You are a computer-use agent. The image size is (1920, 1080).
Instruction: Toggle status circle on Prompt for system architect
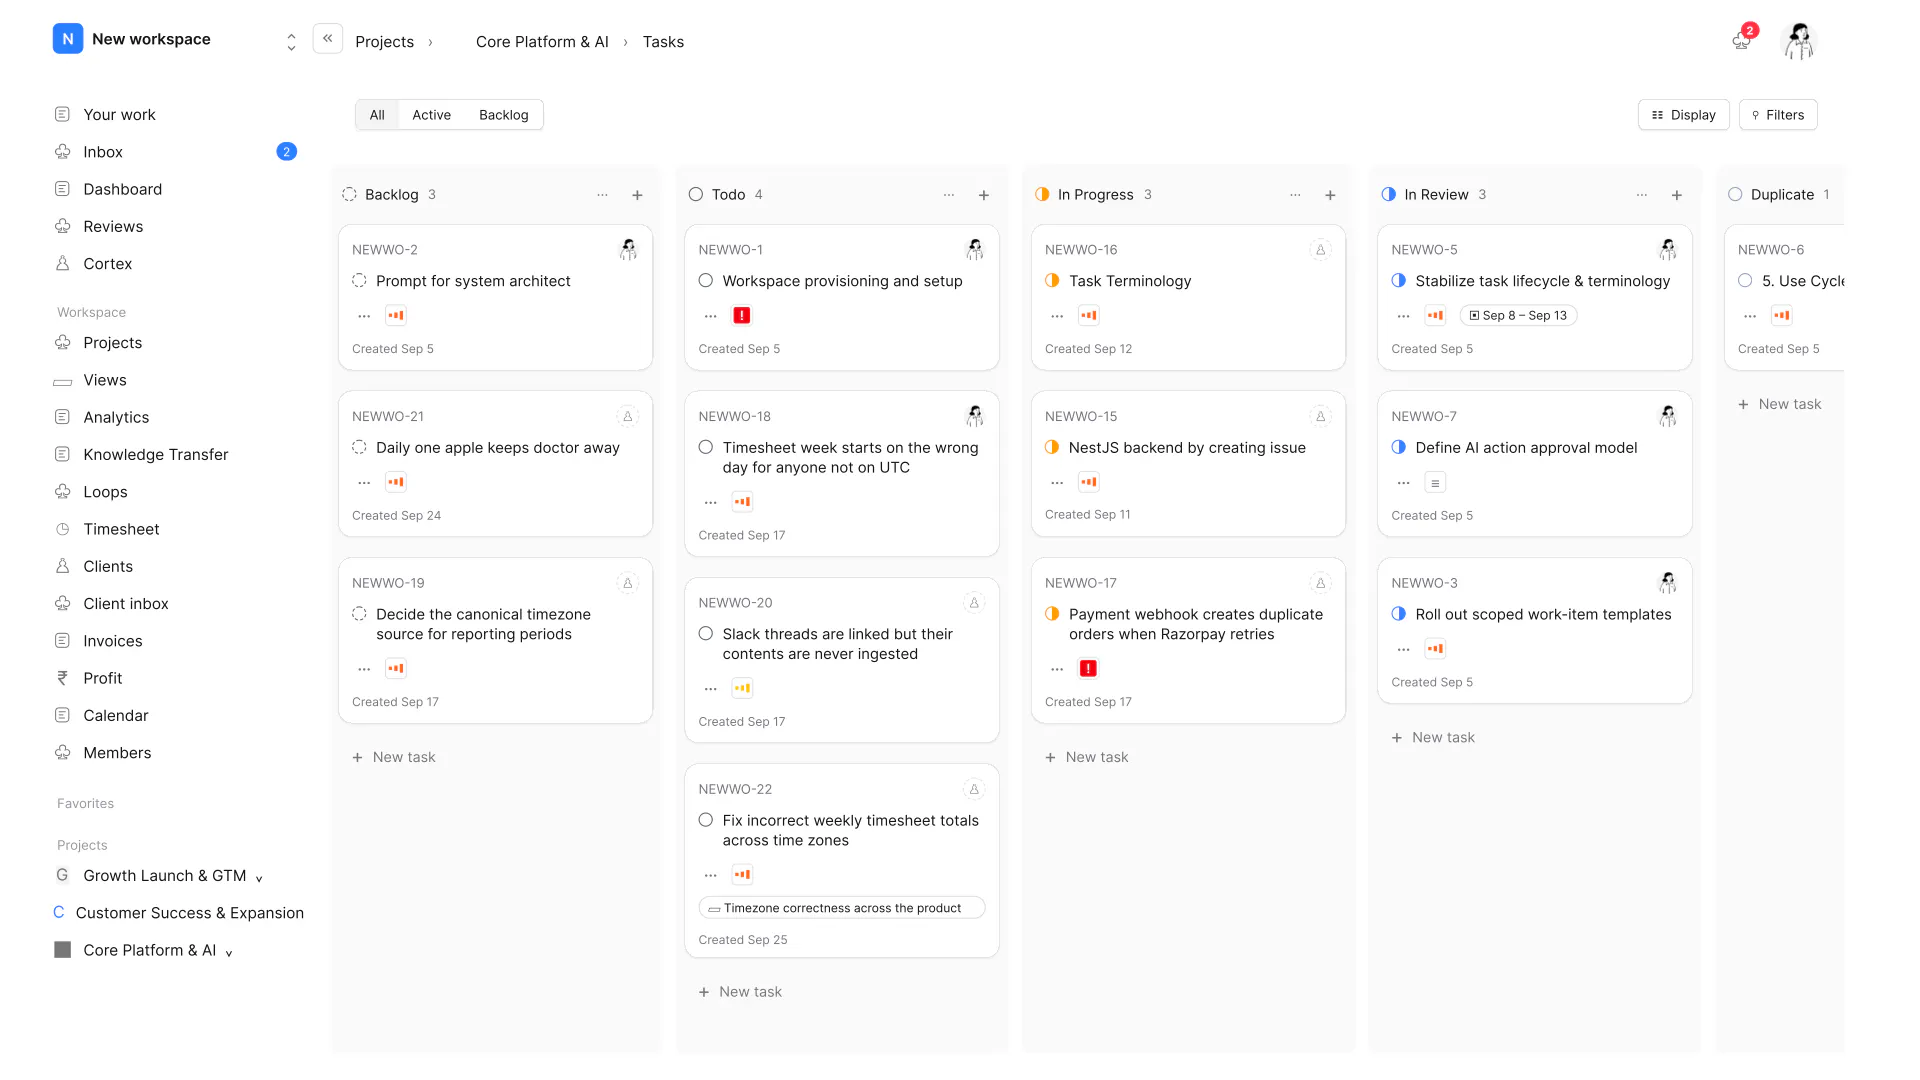tap(359, 281)
